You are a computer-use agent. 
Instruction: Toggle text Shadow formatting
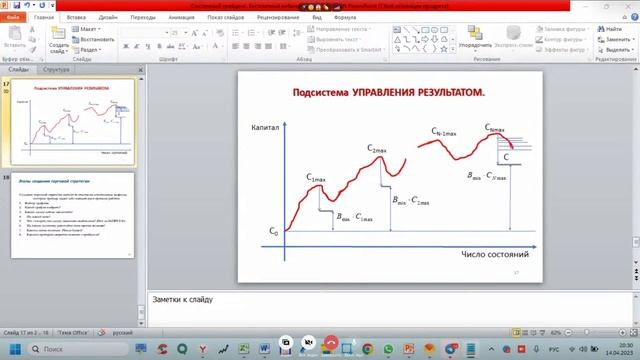point(159,47)
